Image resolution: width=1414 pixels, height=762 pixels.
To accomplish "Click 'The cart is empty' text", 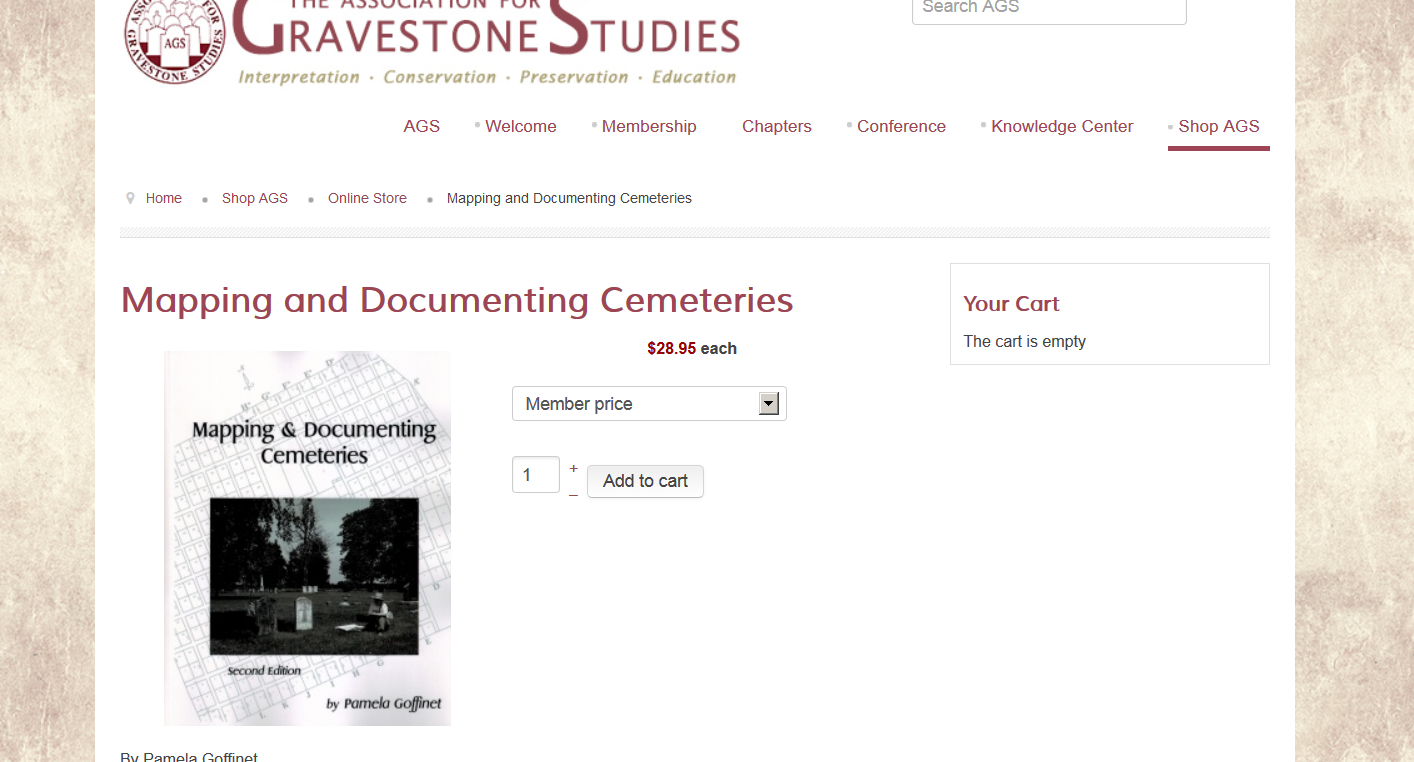I will (x=1024, y=341).
